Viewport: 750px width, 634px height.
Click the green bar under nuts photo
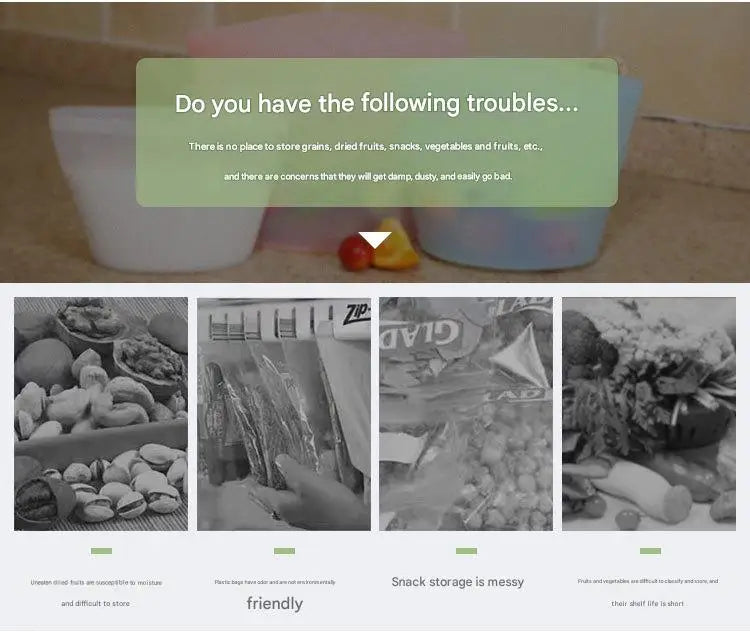coord(101,551)
